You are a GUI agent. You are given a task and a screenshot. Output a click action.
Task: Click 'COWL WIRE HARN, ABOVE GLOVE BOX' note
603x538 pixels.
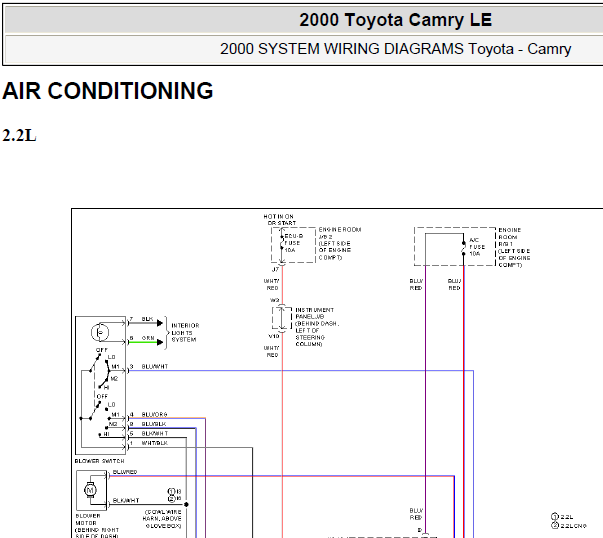[162, 519]
